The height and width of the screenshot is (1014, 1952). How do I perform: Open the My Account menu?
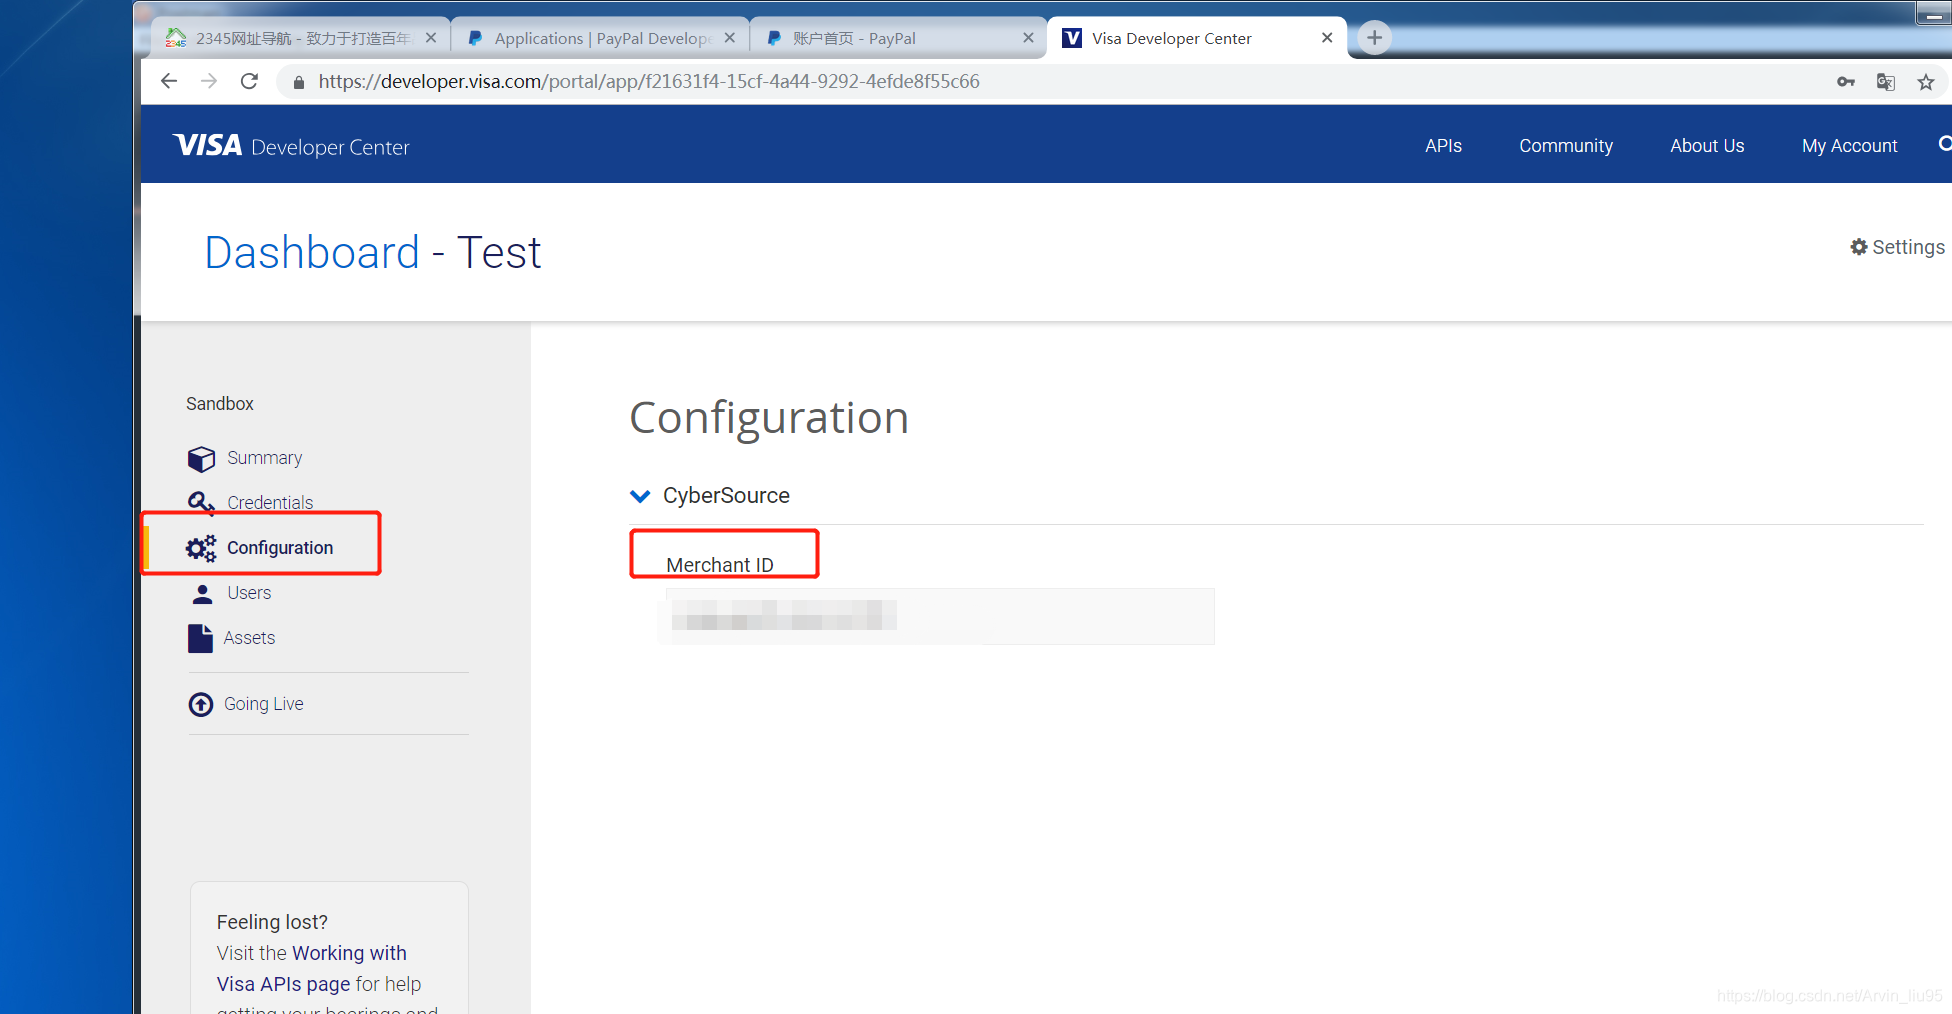click(x=1849, y=146)
